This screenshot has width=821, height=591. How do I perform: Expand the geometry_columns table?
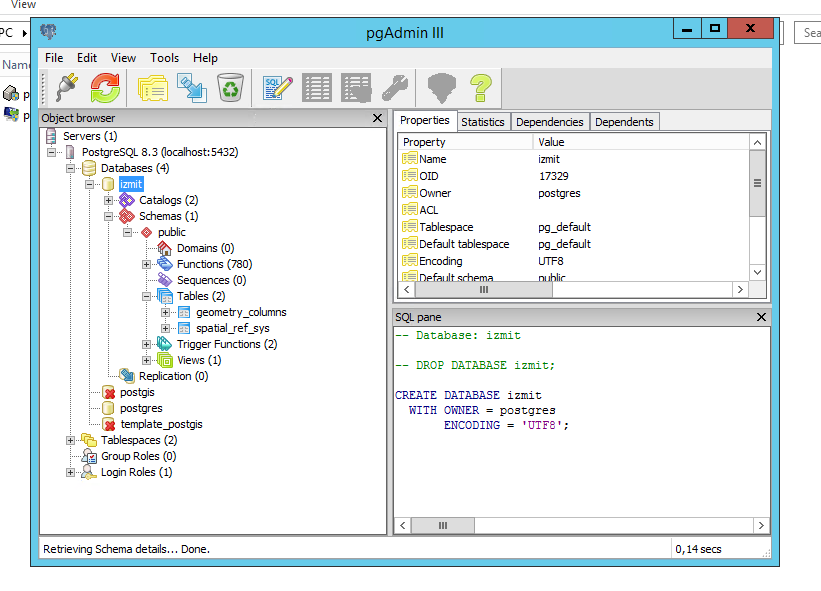click(x=165, y=313)
